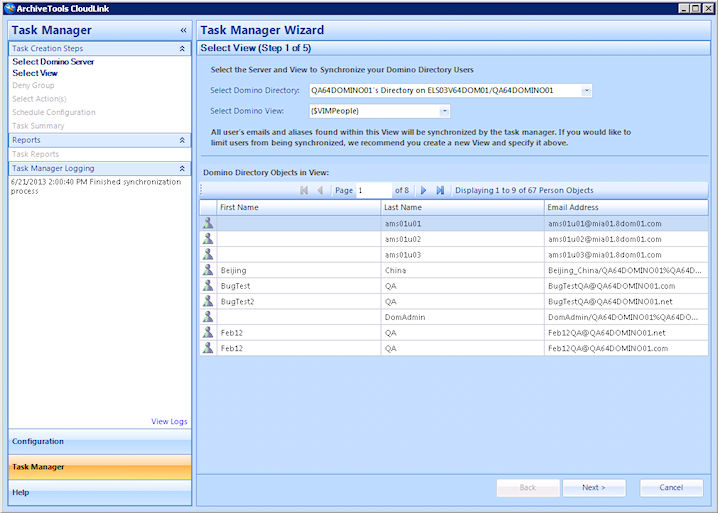718x513 pixels.
Task: Open the Help navigation pane
Action: pyautogui.click(x=100, y=492)
